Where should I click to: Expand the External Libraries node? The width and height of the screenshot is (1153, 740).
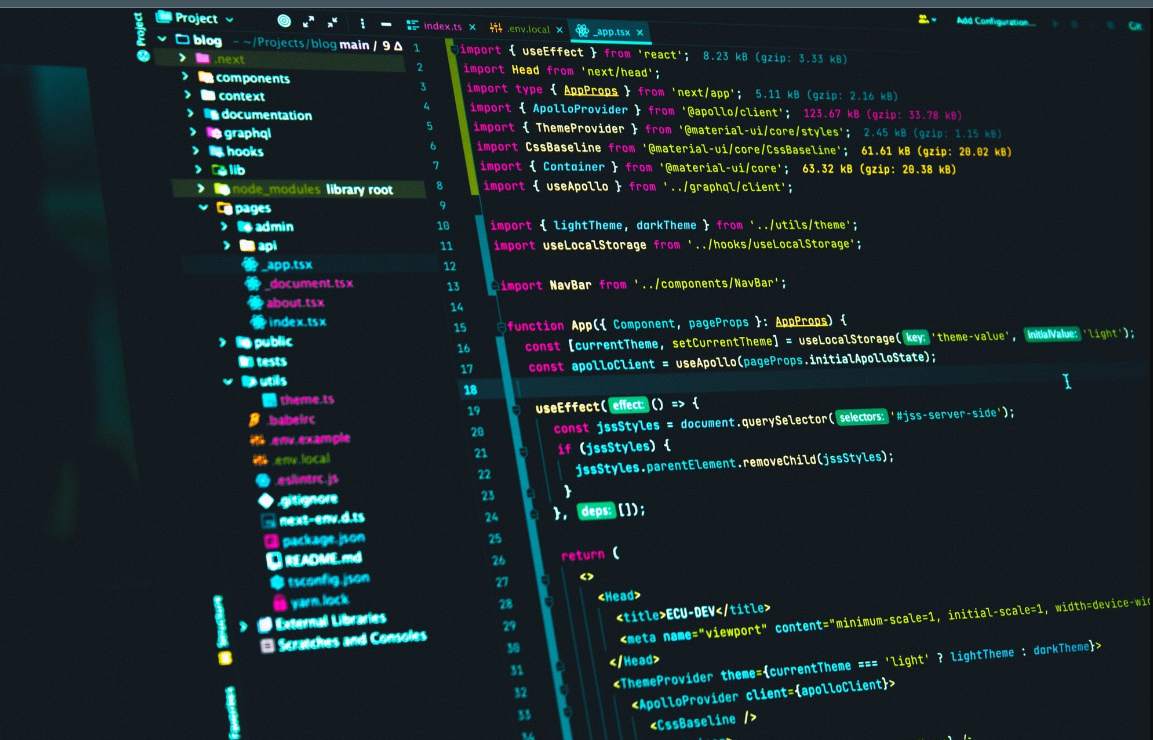pos(243,627)
